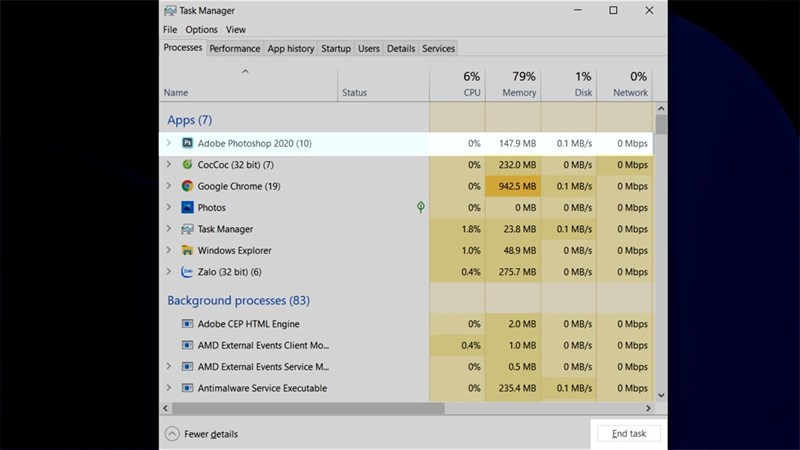The height and width of the screenshot is (450, 800).
Task: Click the horizontal scrollbar thumb
Action: point(308,408)
